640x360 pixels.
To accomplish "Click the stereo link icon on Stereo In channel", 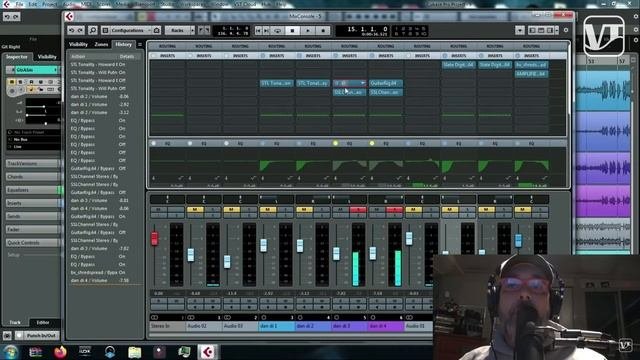I will coord(154,317).
